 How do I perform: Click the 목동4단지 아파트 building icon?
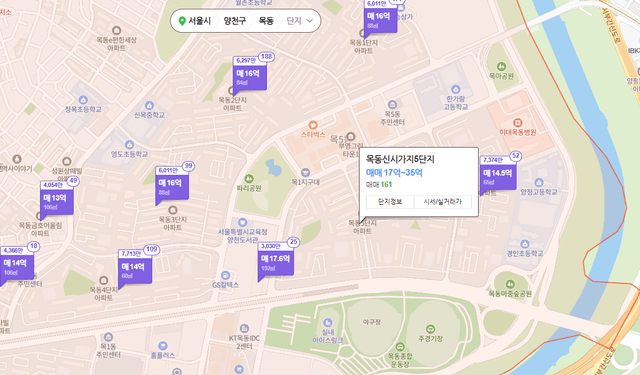(104, 280)
